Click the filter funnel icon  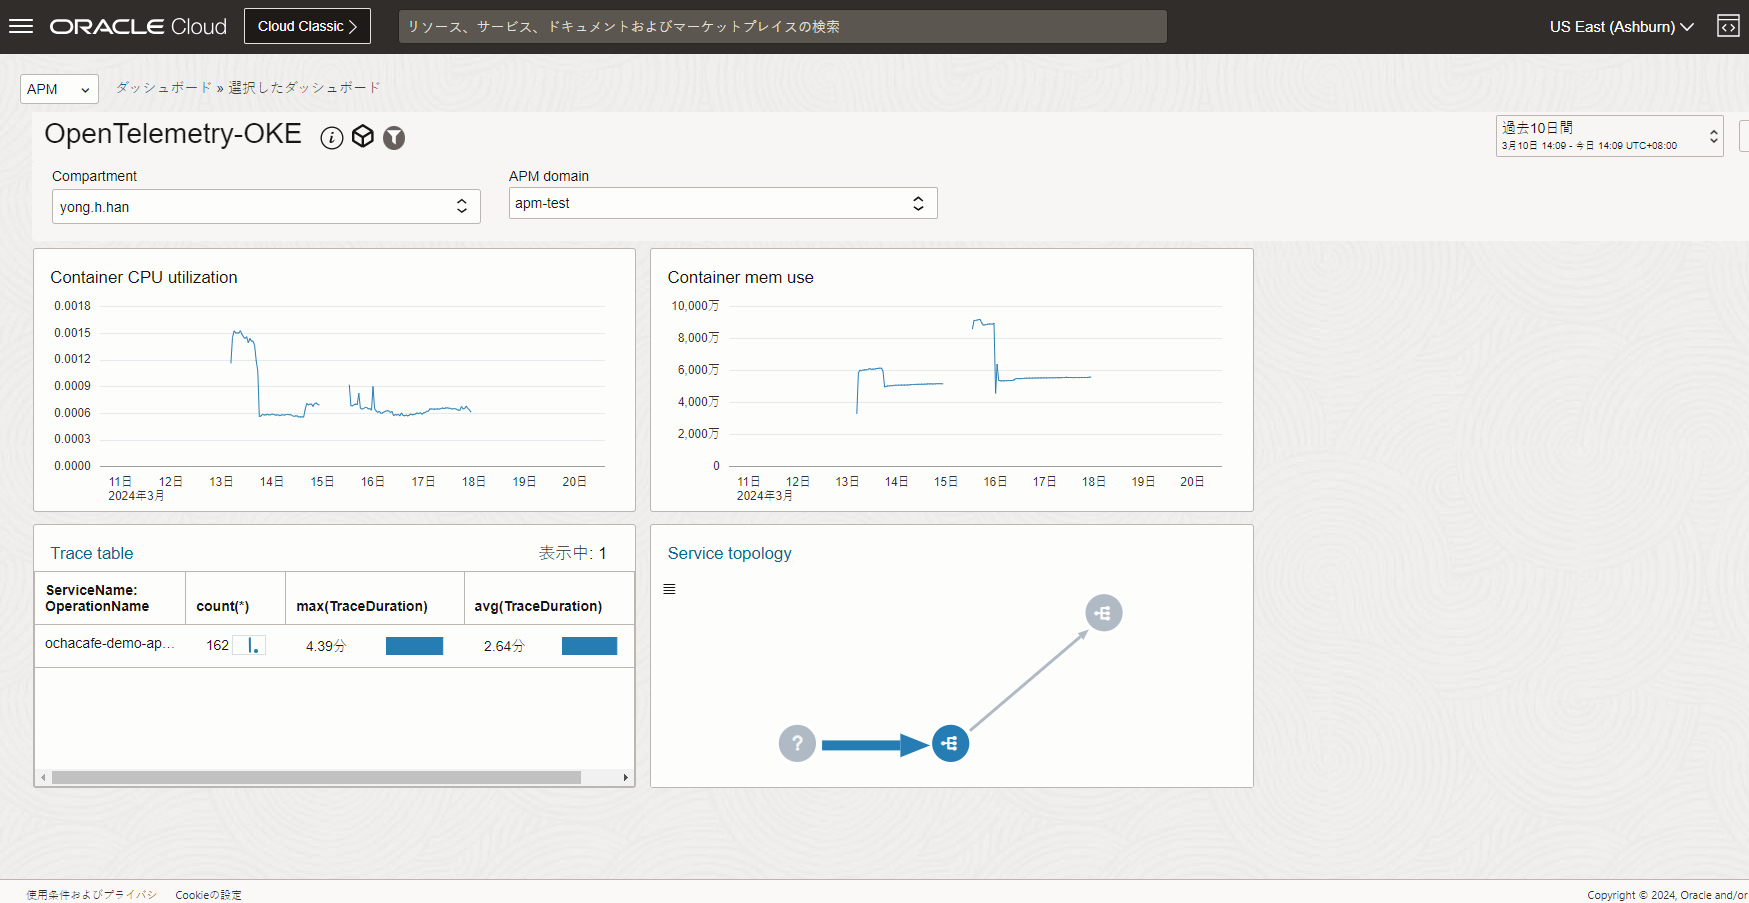click(394, 138)
